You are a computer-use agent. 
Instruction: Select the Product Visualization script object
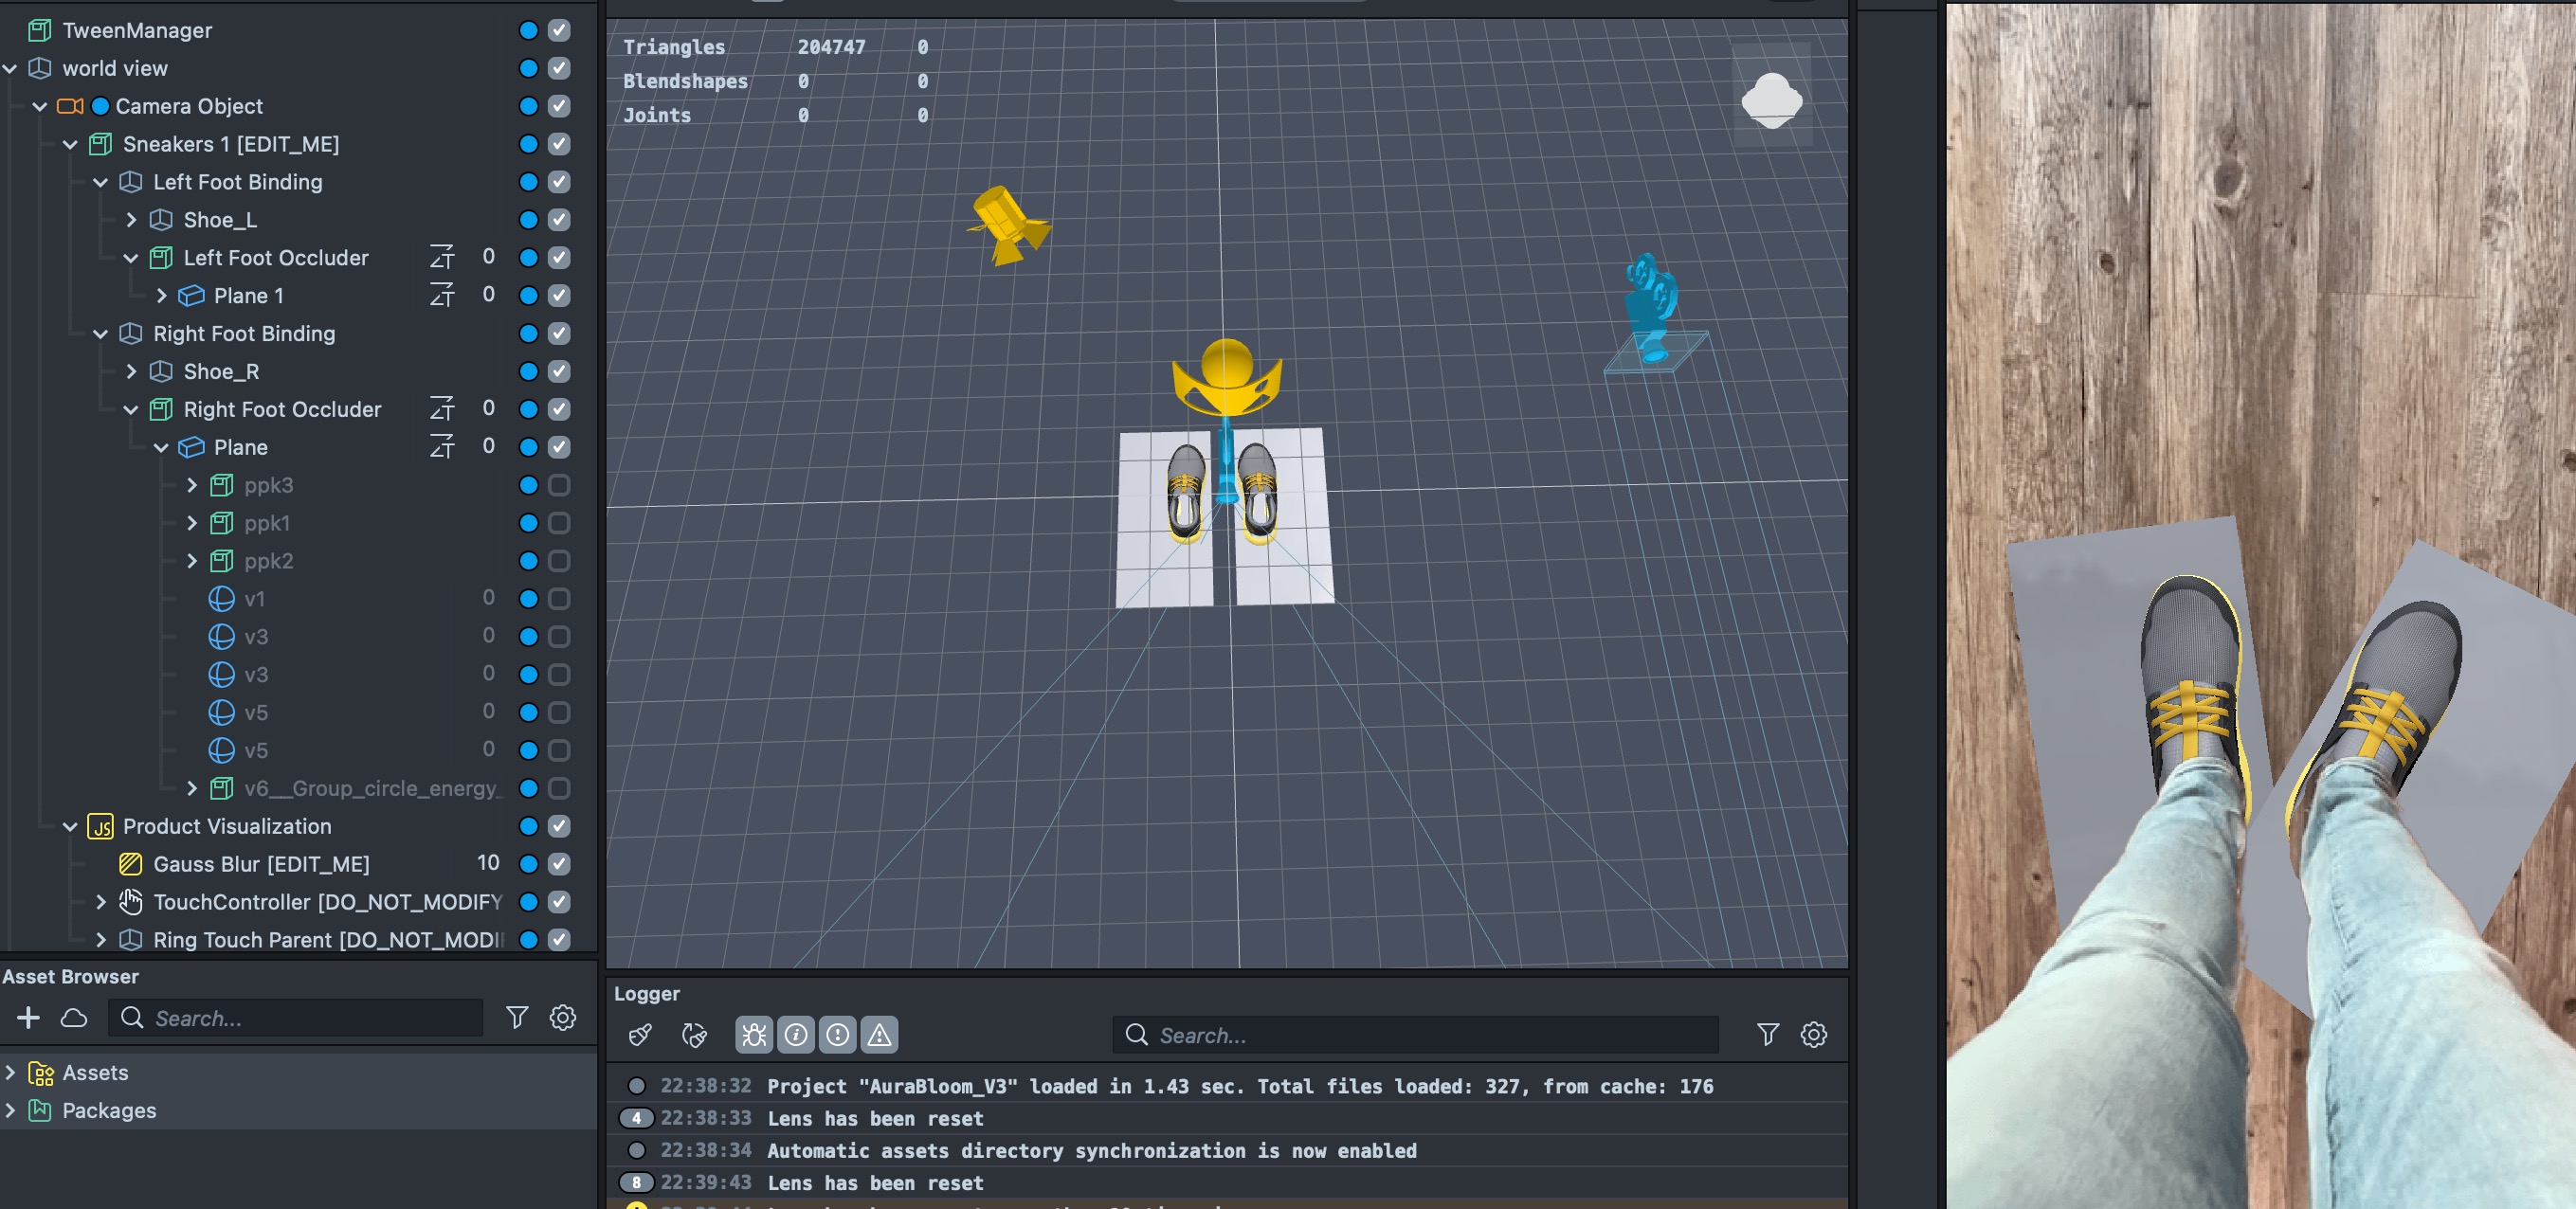point(226,826)
